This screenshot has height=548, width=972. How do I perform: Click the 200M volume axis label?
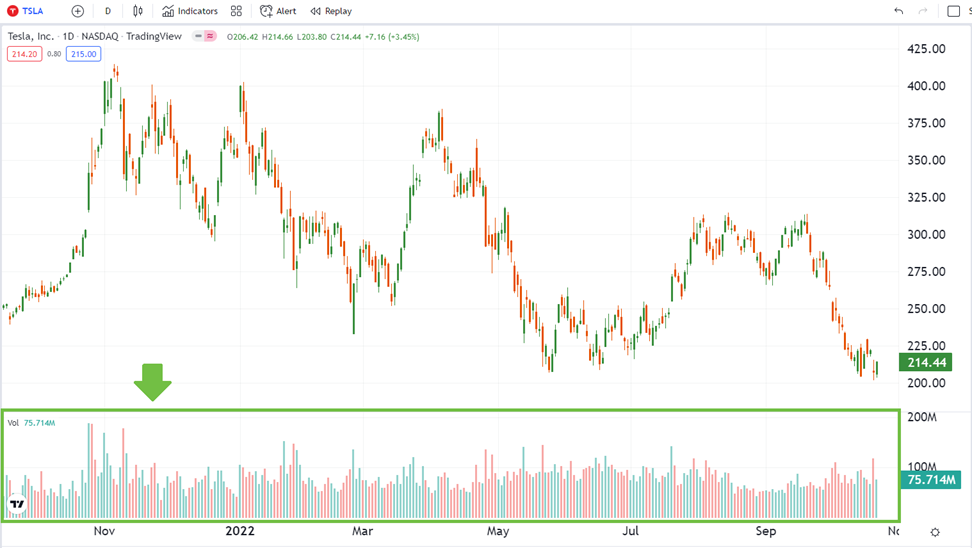[x=922, y=417]
